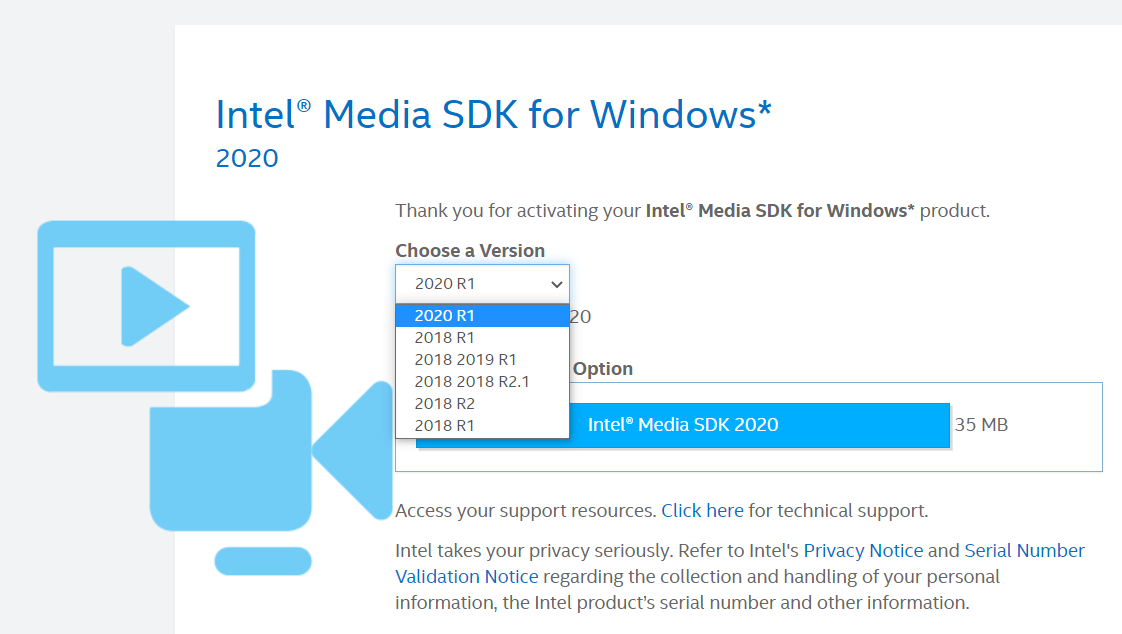Image resolution: width=1122 pixels, height=634 pixels.
Task: Select the highlighted 2020 R1 option
Action: pyautogui.click(x=482, y=316)
